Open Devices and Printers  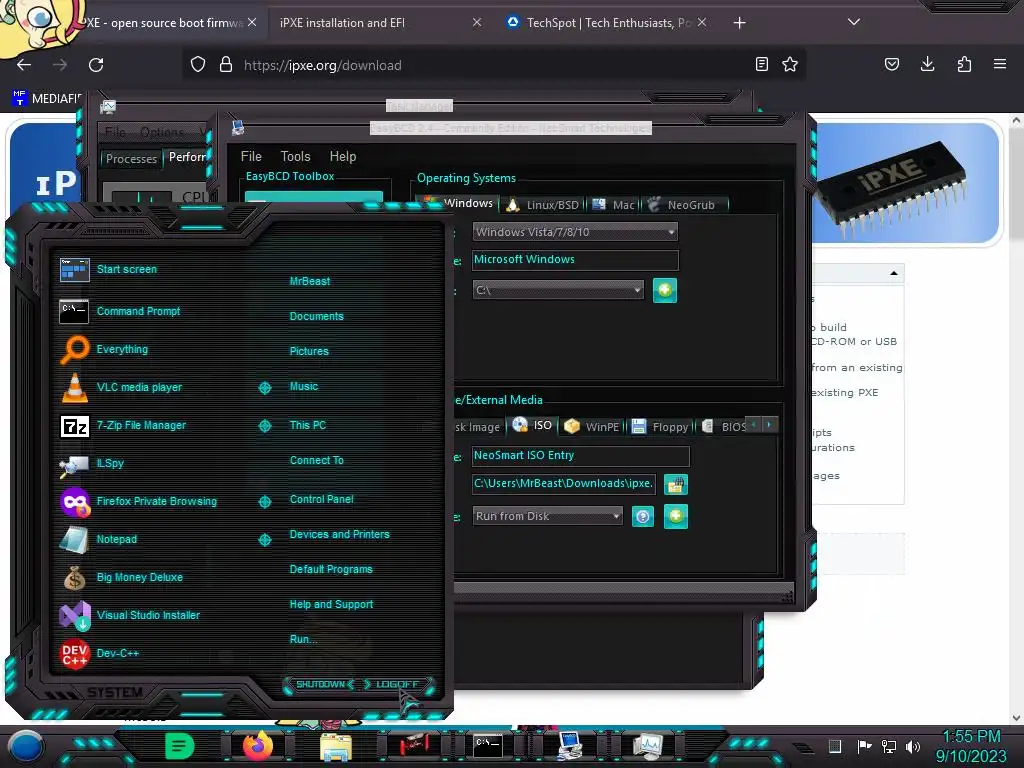339,534
